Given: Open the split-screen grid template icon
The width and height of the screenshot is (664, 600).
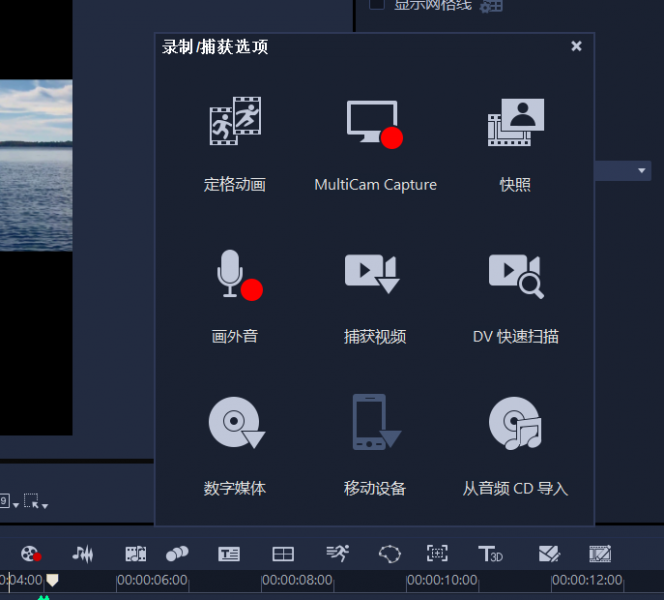Looking at the screenshot, I should pyautogui.click(x=283, y=554).
